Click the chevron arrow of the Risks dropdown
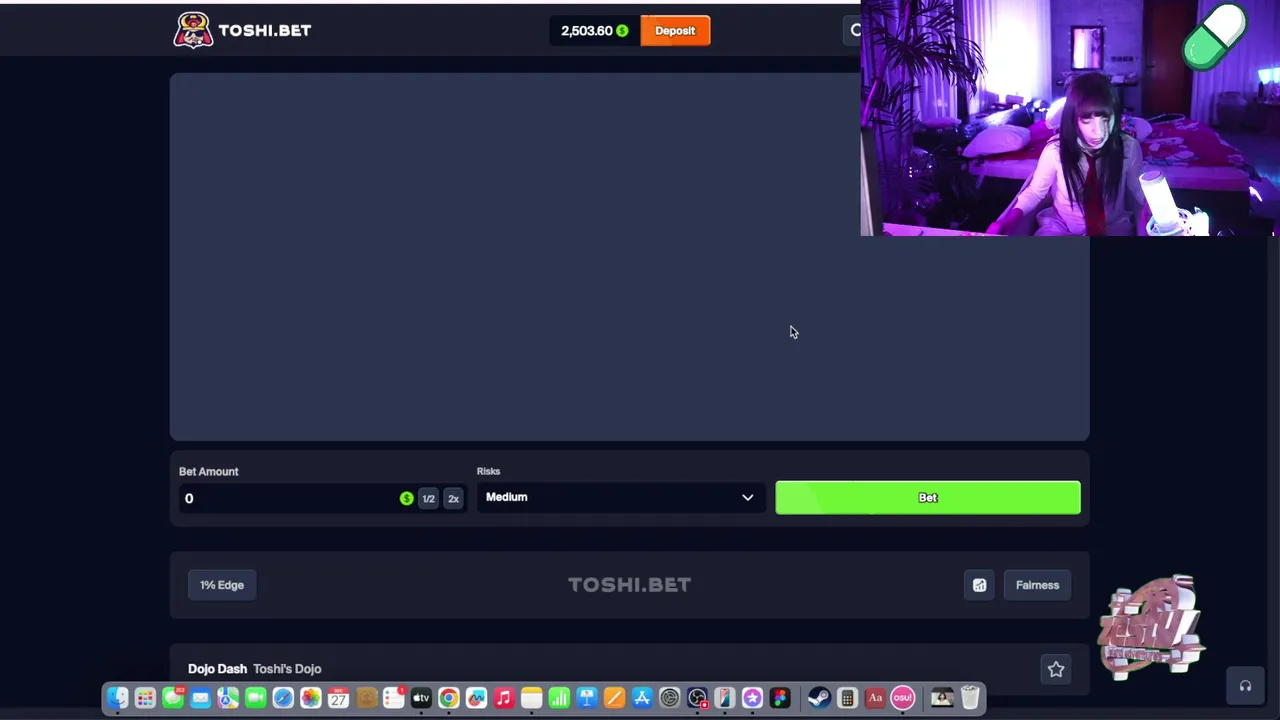This screenshot has width=1280, height=720. [747, 497]
